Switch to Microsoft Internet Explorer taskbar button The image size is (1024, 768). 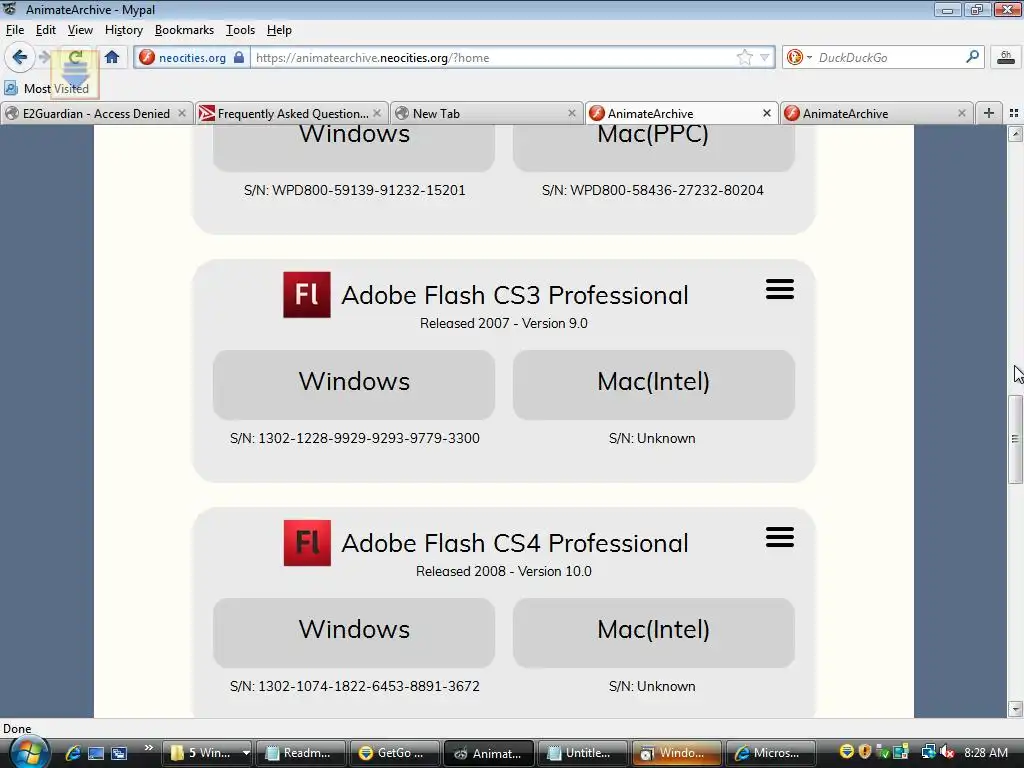click(771, 753)
